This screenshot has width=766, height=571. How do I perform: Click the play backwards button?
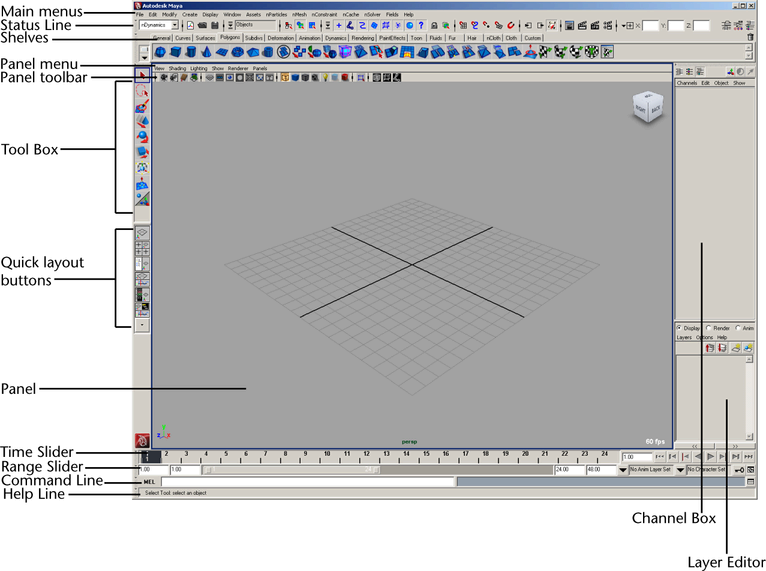point(698,457)
